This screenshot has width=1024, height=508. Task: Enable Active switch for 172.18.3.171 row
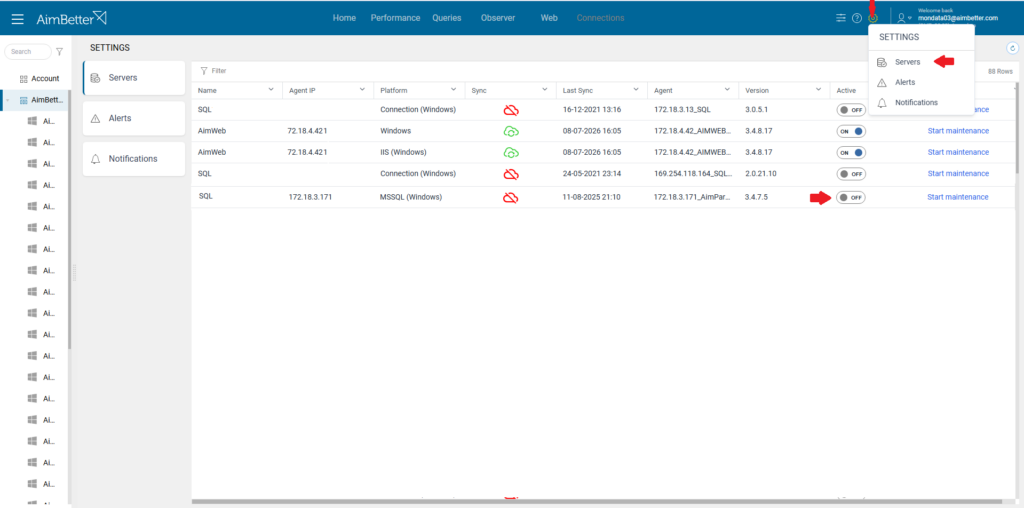[x=851, y=197]
